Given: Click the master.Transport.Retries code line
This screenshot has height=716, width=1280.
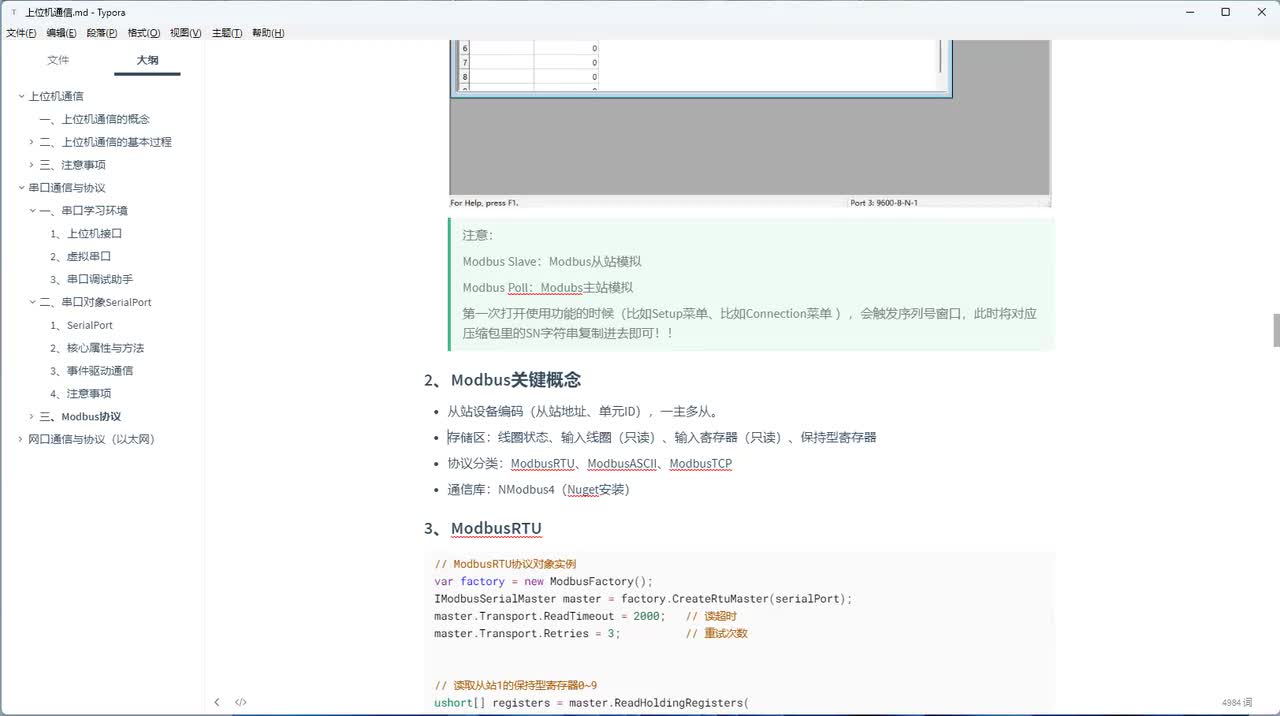Looking at the screenshot, I should tap(590, 634).
